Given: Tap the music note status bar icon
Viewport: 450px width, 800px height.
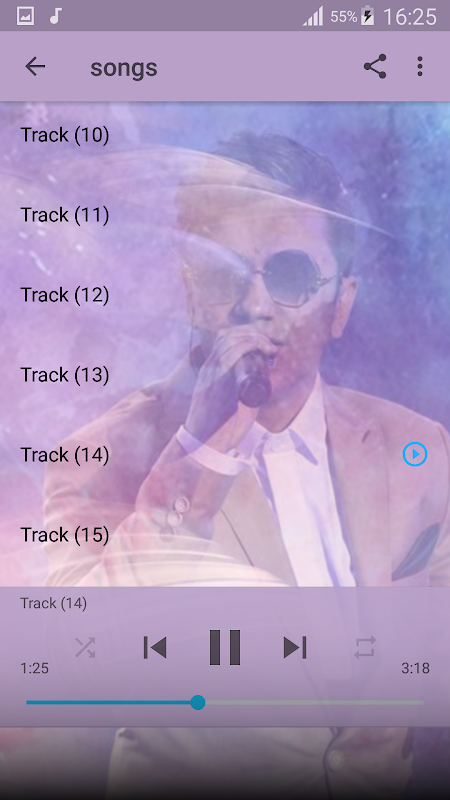Looking at the screenshot, I should point(55,16).
